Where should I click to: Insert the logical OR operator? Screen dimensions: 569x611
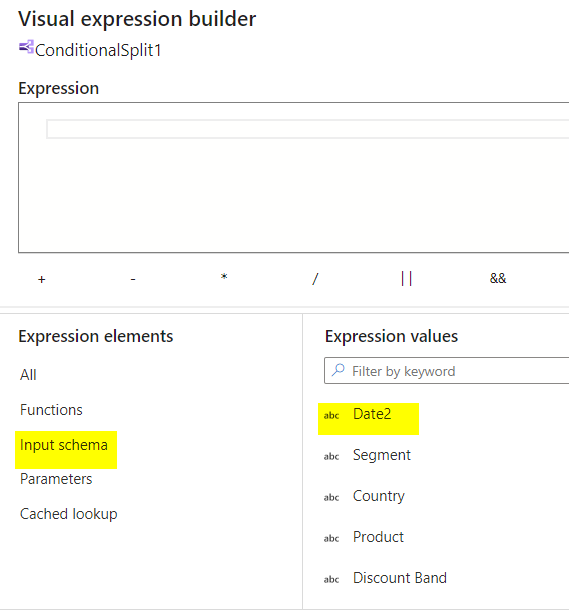(x=406, y=279)
